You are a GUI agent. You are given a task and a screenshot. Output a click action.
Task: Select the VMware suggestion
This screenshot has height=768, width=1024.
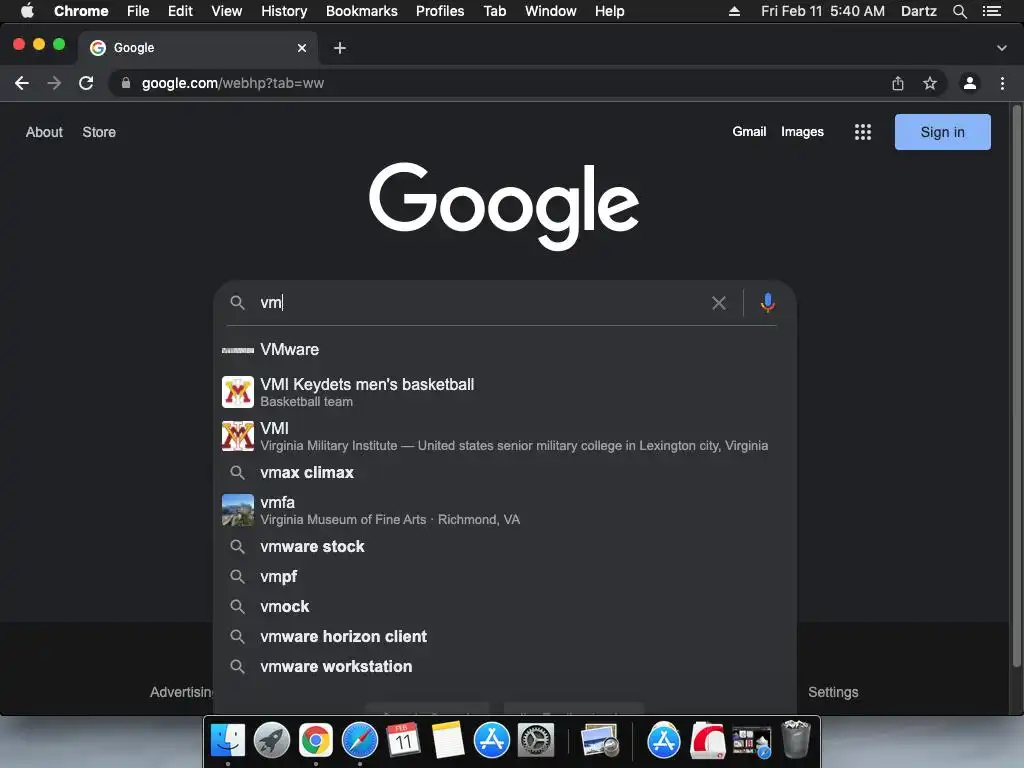[504, 349]
